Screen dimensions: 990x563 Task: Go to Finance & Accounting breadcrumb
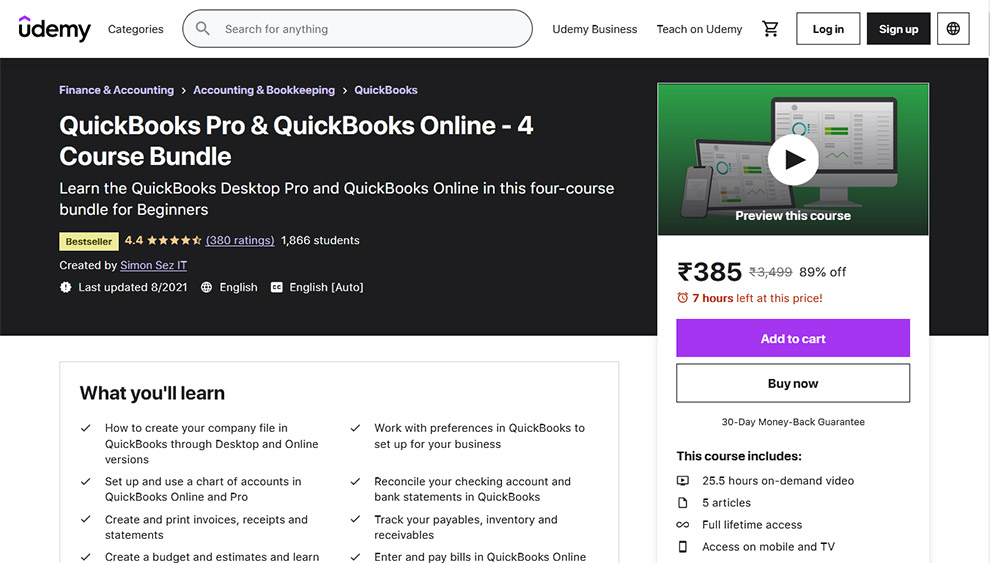116,90
